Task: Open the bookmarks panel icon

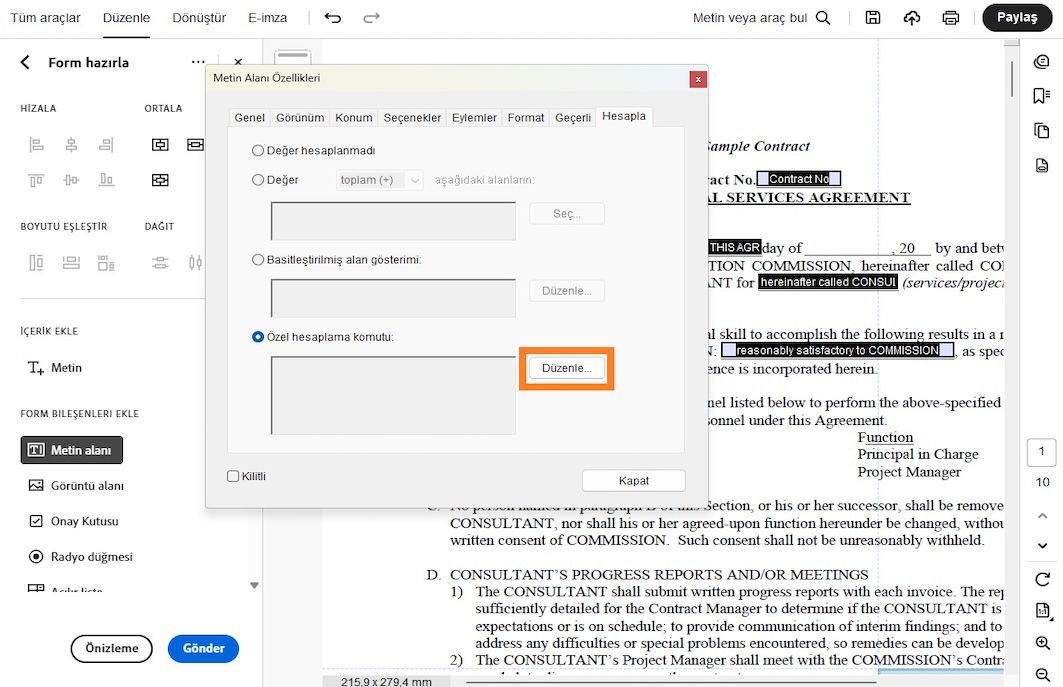Action: [1042, 94]
